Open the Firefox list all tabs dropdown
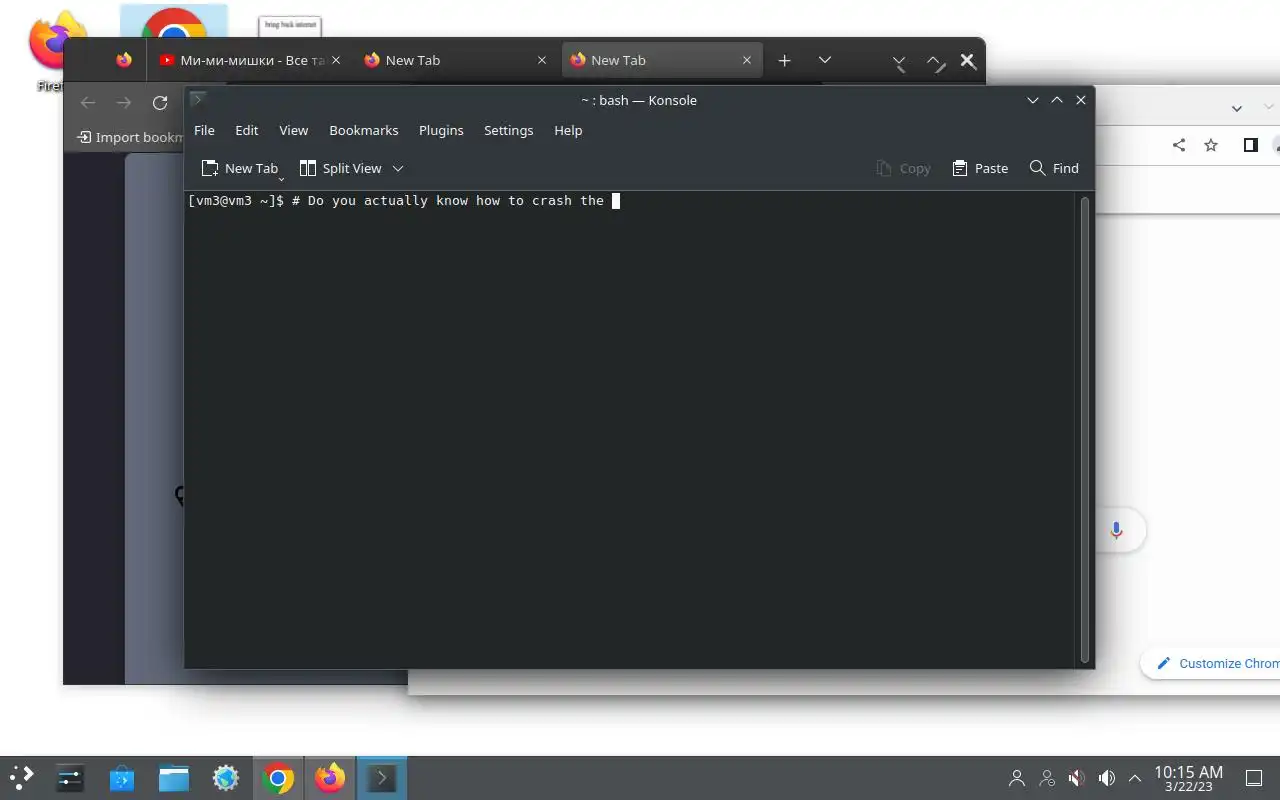Viewport: 1280px width, 800px height. (825, 60)
